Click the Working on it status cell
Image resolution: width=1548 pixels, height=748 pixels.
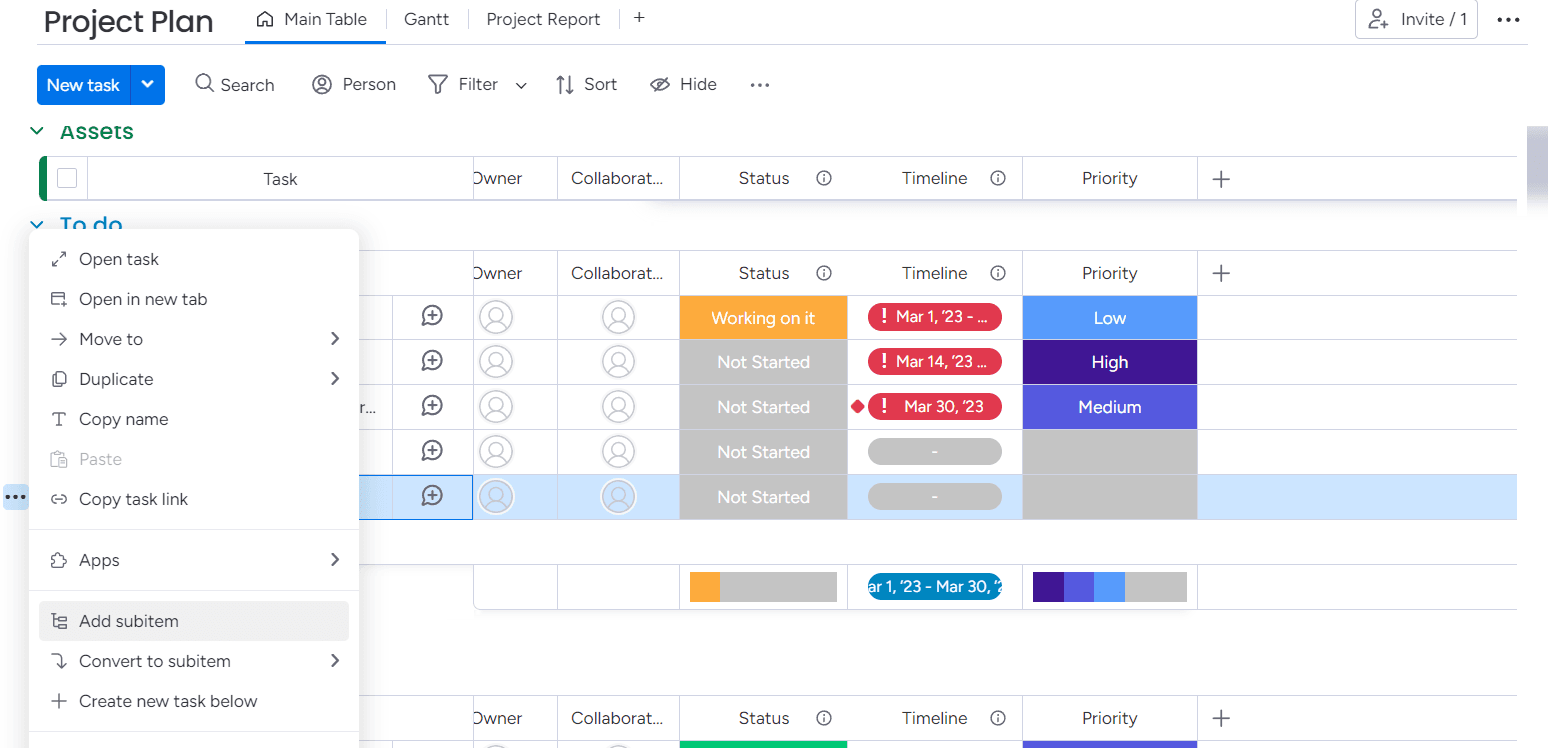(763, 318)
